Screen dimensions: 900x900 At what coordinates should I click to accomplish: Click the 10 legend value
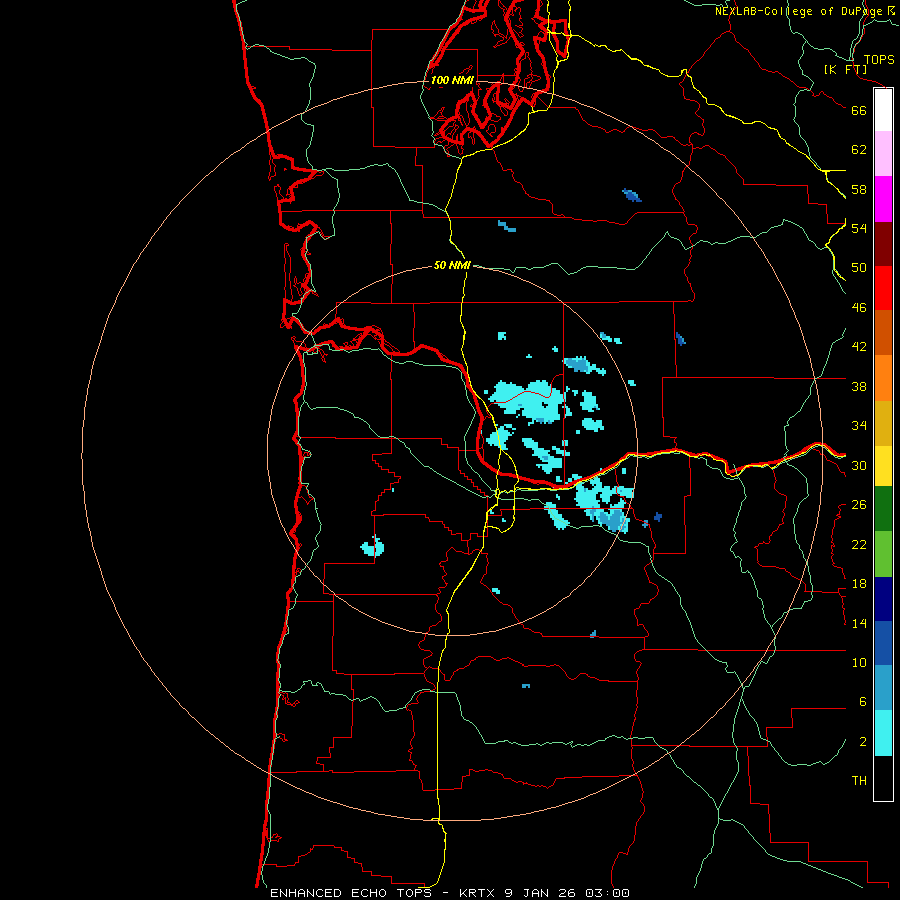pos(859,663)
